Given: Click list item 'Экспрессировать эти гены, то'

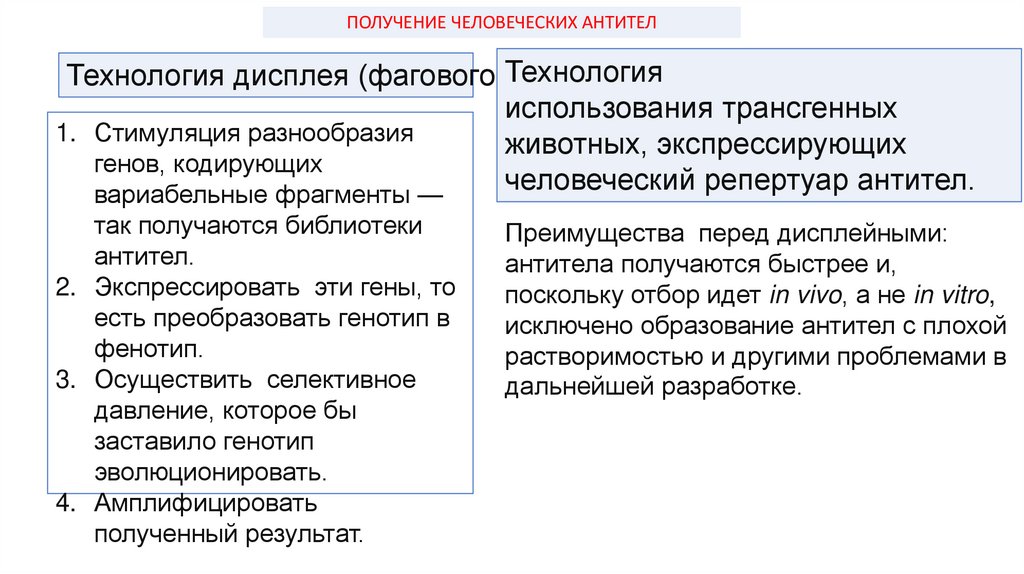Looking at the screenshot, I should (274, 287).
